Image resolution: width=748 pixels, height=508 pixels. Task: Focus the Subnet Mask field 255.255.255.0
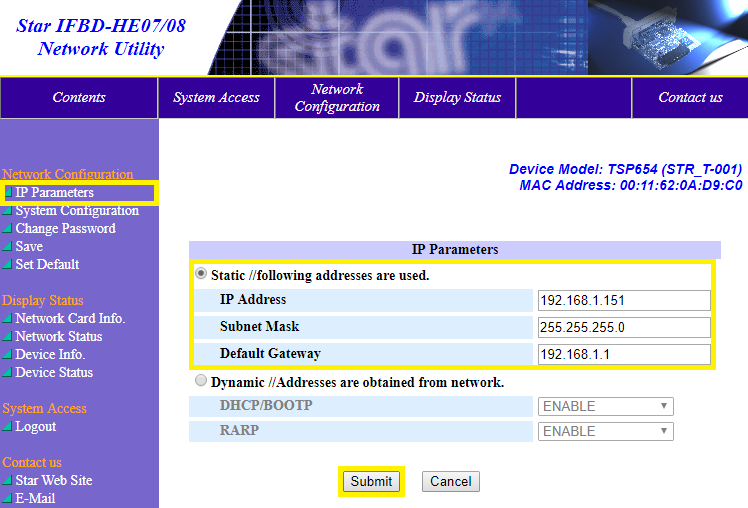624,328
